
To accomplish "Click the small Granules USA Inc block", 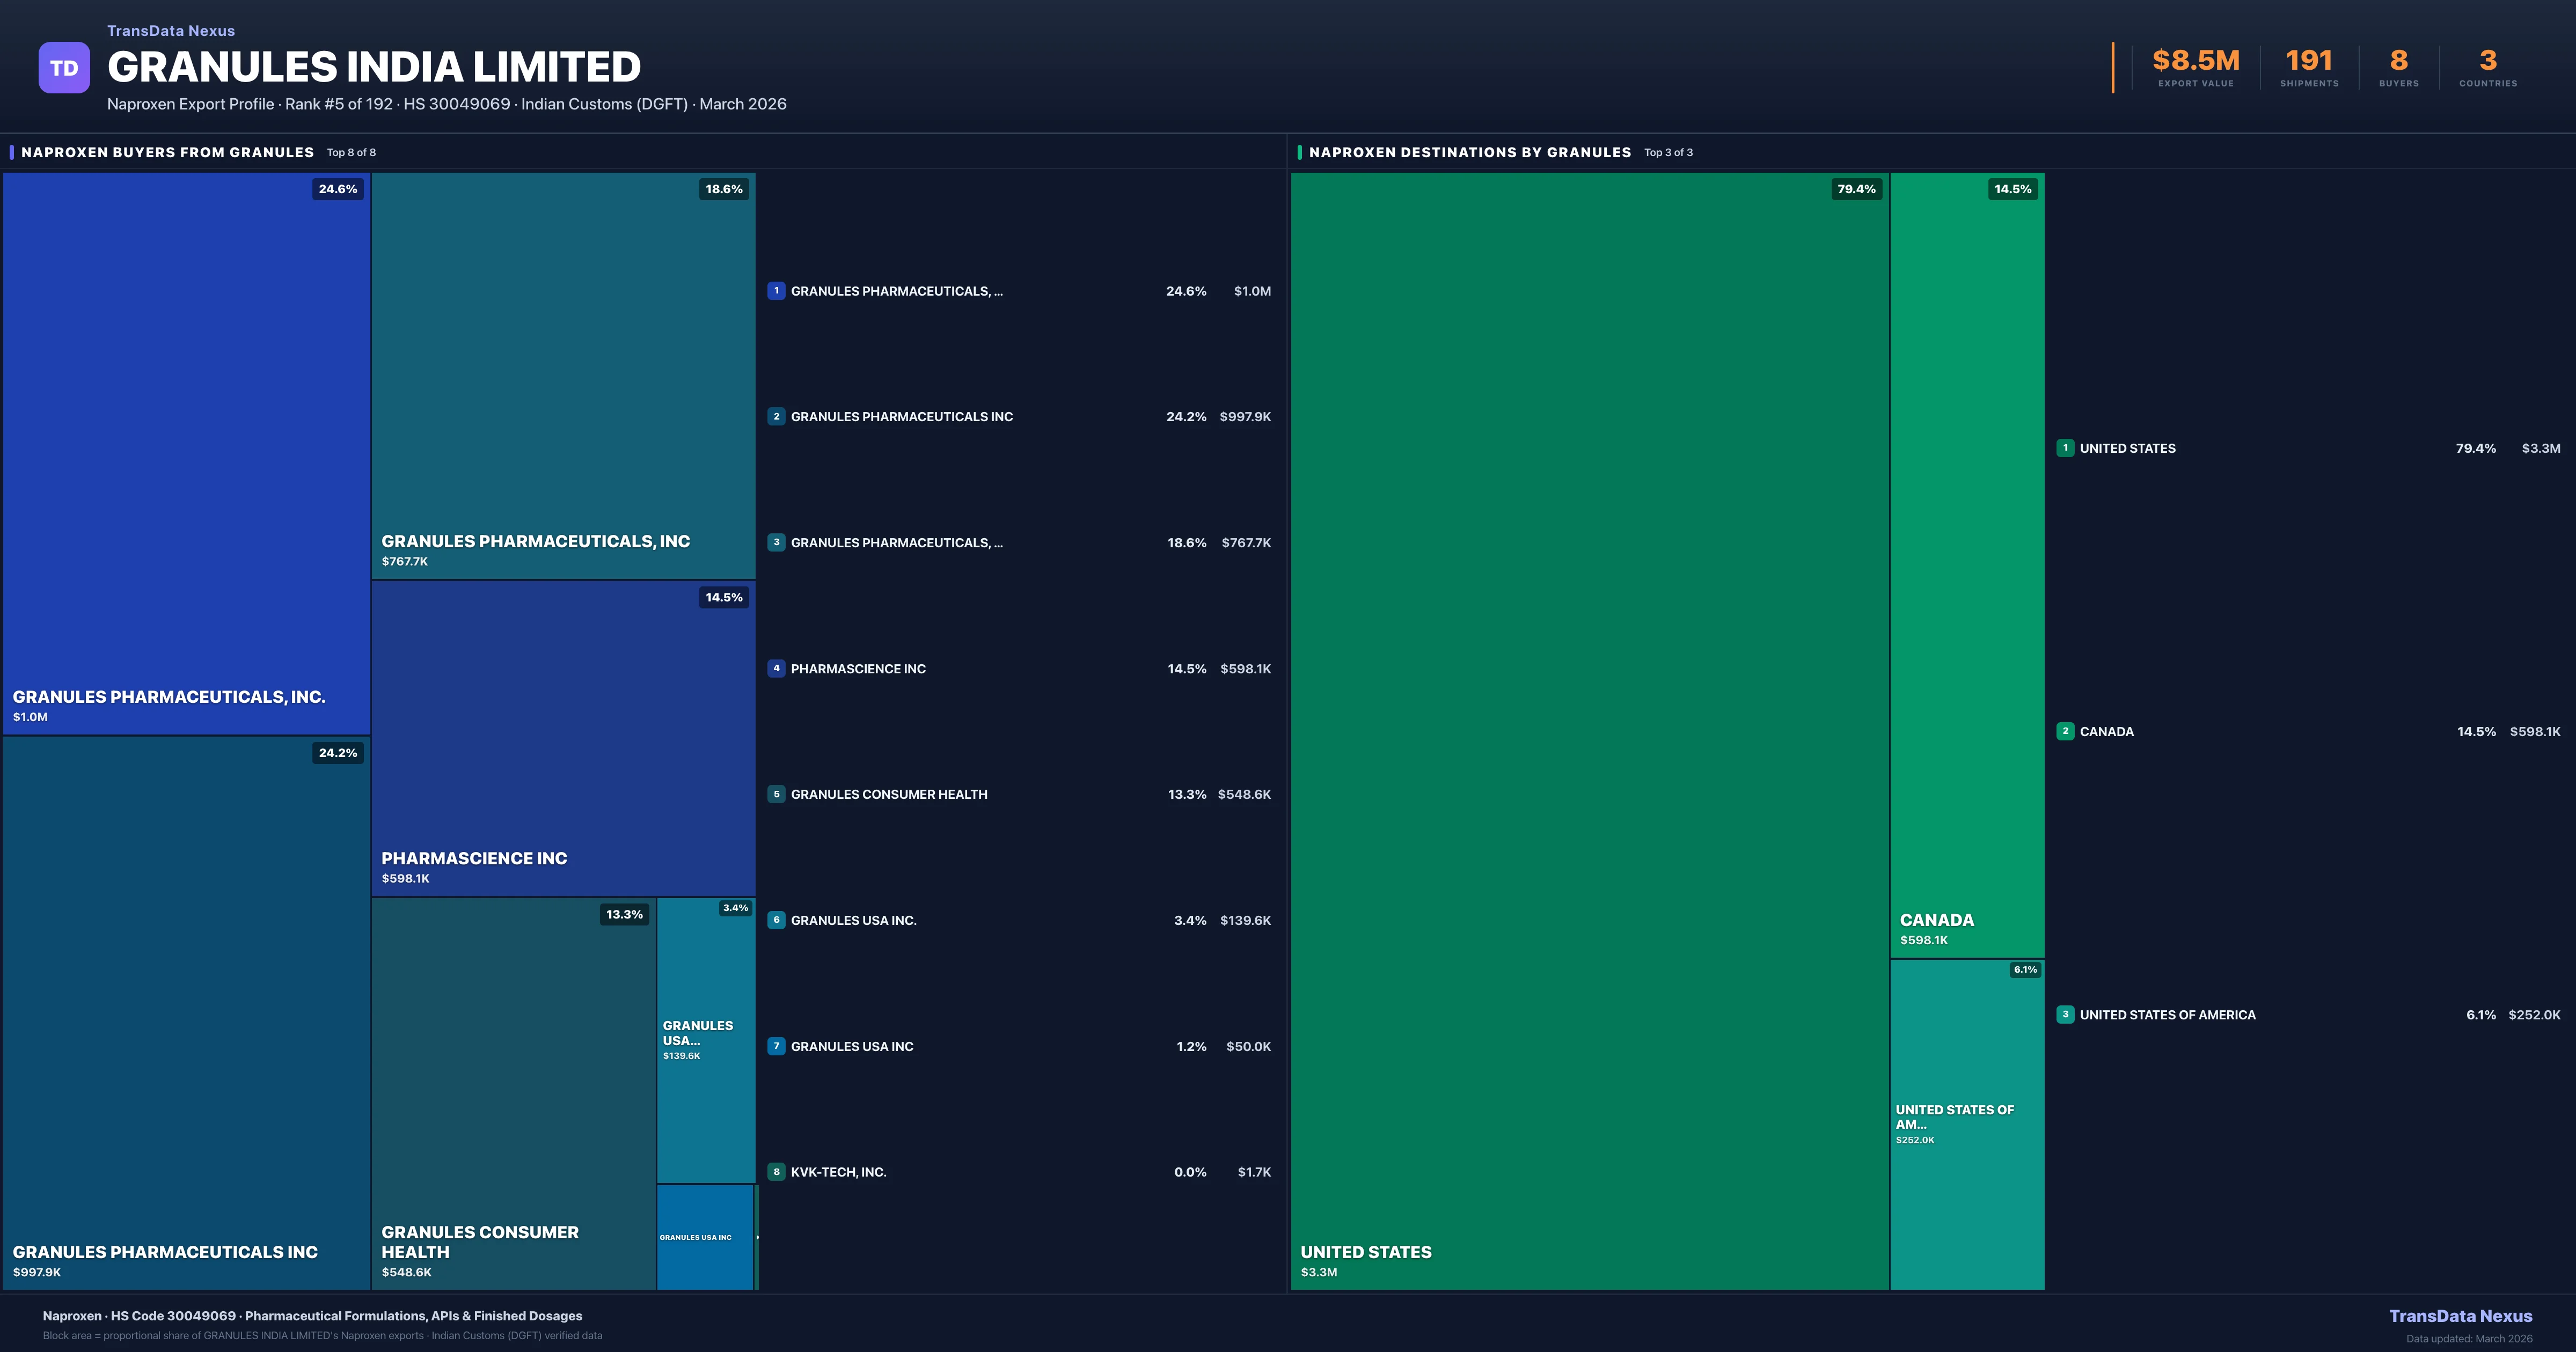I will coord(704,1237).
